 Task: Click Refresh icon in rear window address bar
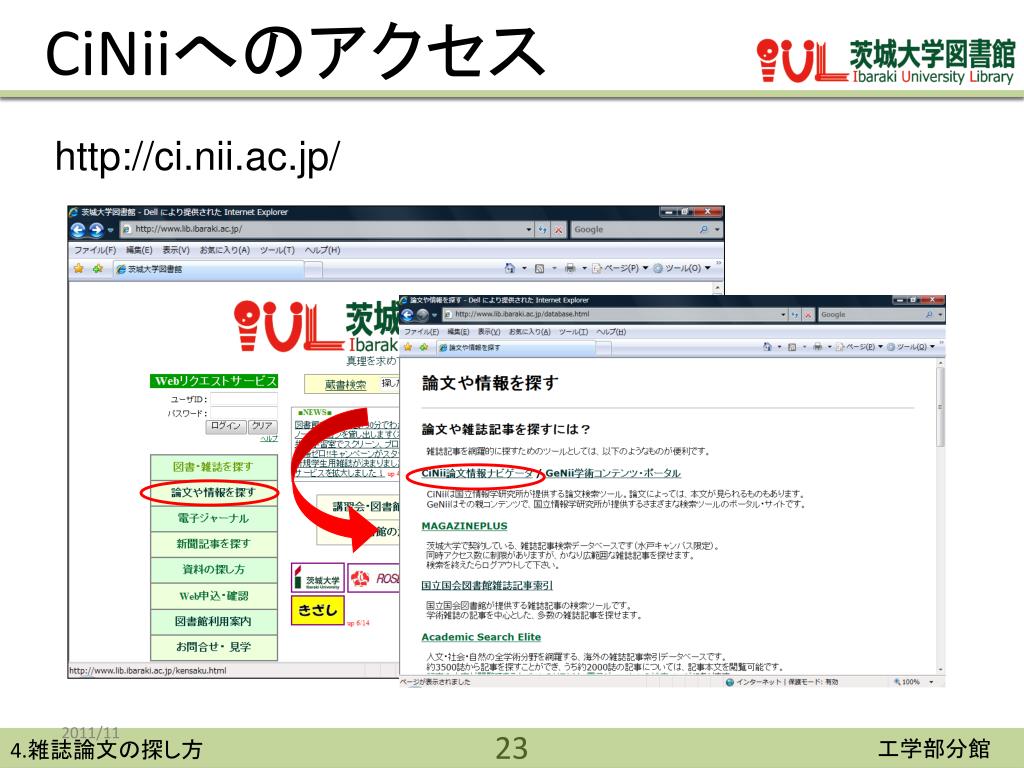click(x=542, y=230)
